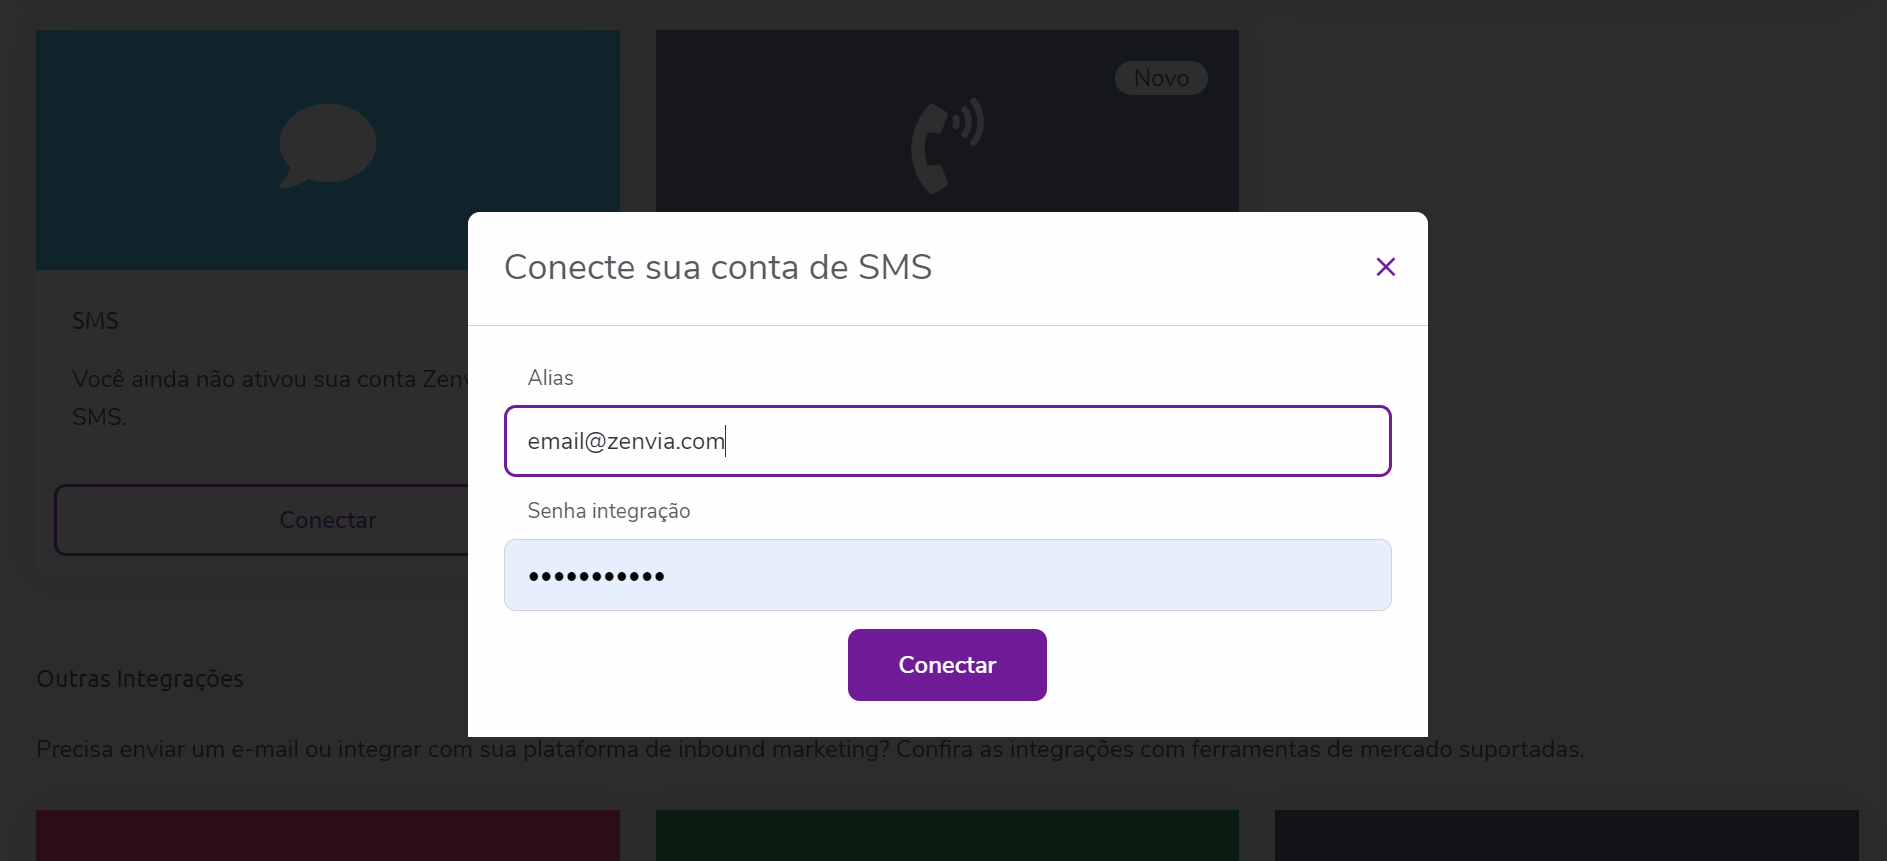Screen dimensions: 1887x861
Task: Click the dialog title Conecte sua conta
Action: click(718, 268)
